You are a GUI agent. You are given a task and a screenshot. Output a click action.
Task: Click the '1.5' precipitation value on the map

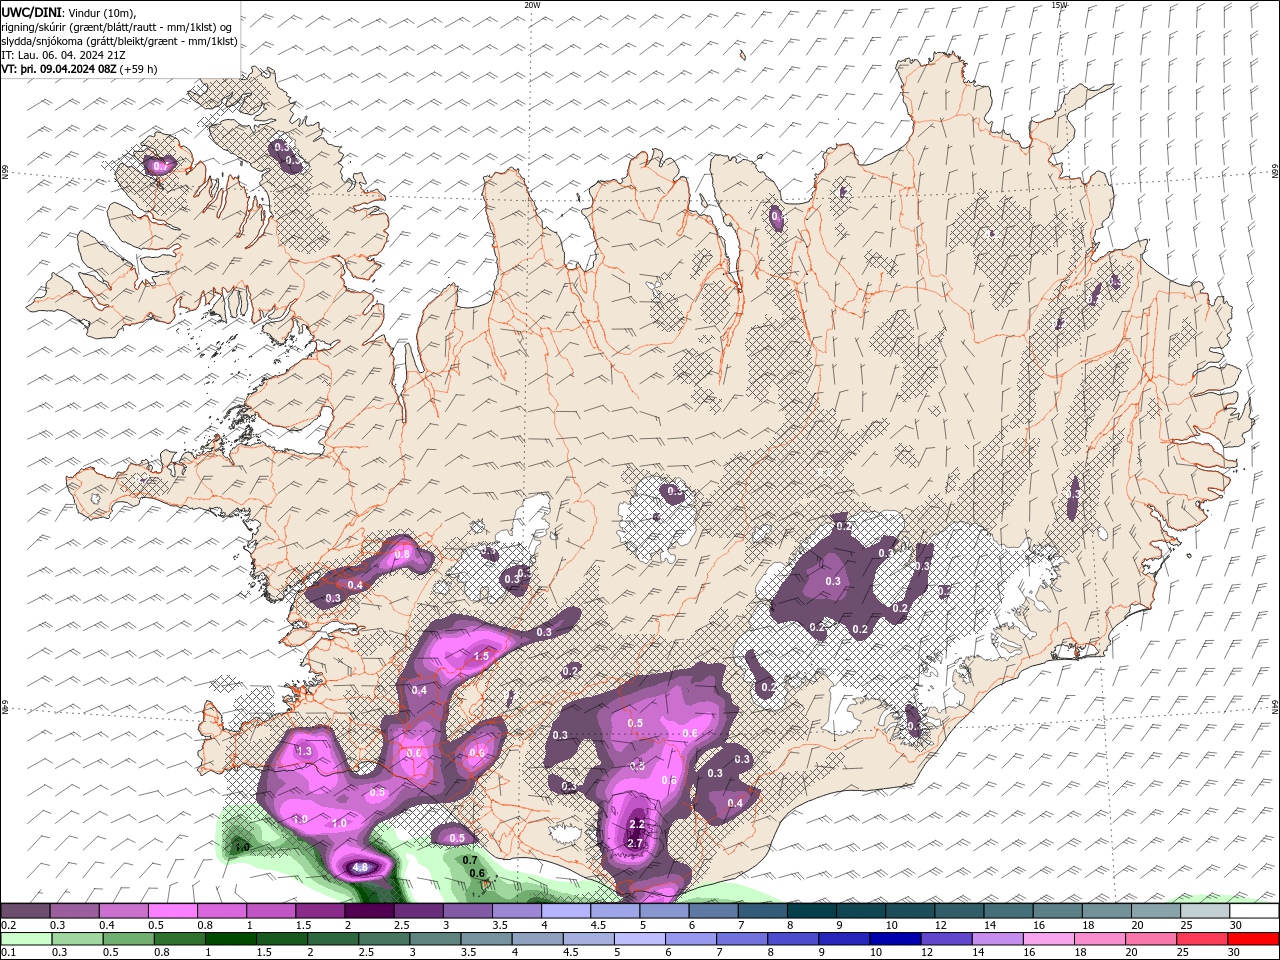(481, 656)
